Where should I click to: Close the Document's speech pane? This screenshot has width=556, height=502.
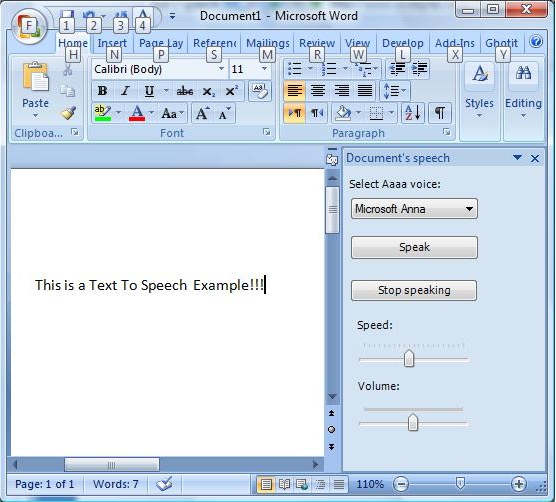pyautogui.click(x=535, y=158)
